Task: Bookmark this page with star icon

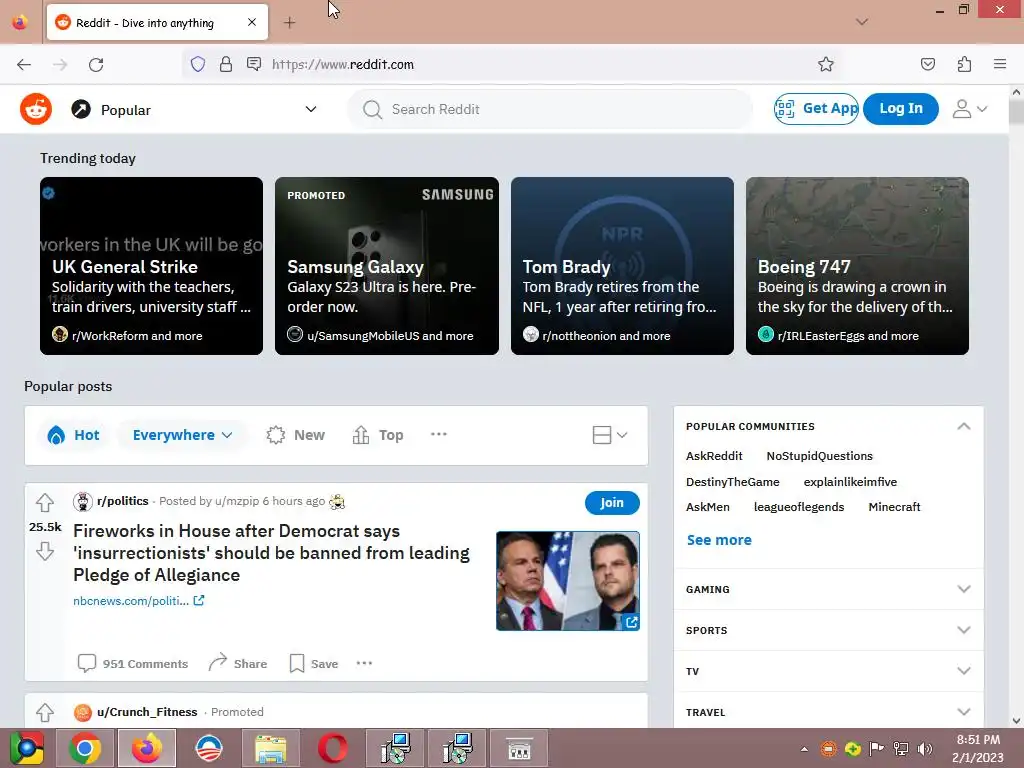Action: pos(825,64)
